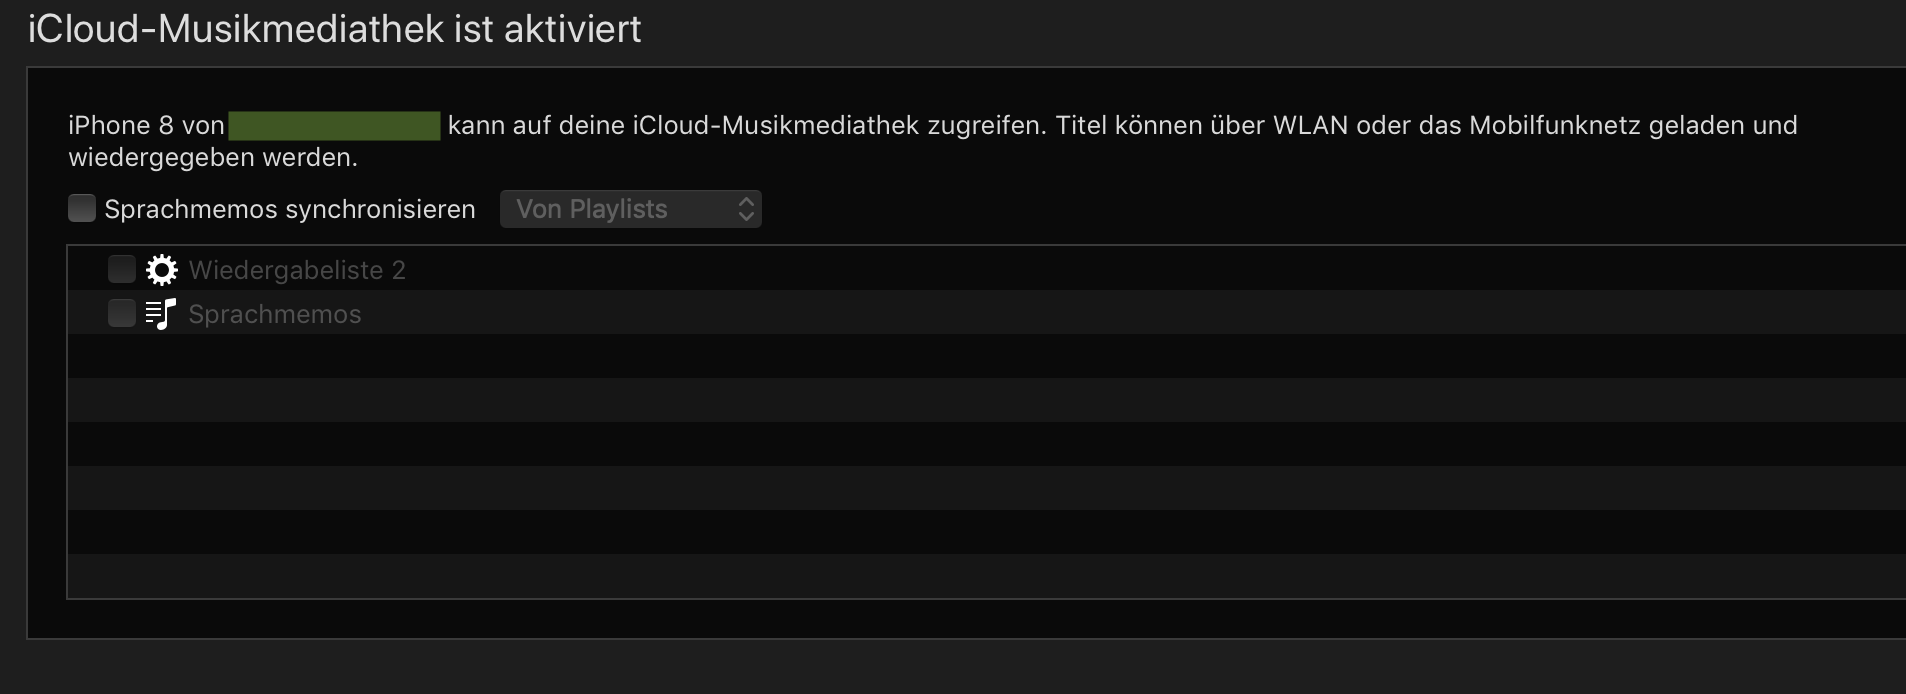Select the Wiedergabeliste 2 playlist name
Screen dimensions: 1906x694
[297, 270]
